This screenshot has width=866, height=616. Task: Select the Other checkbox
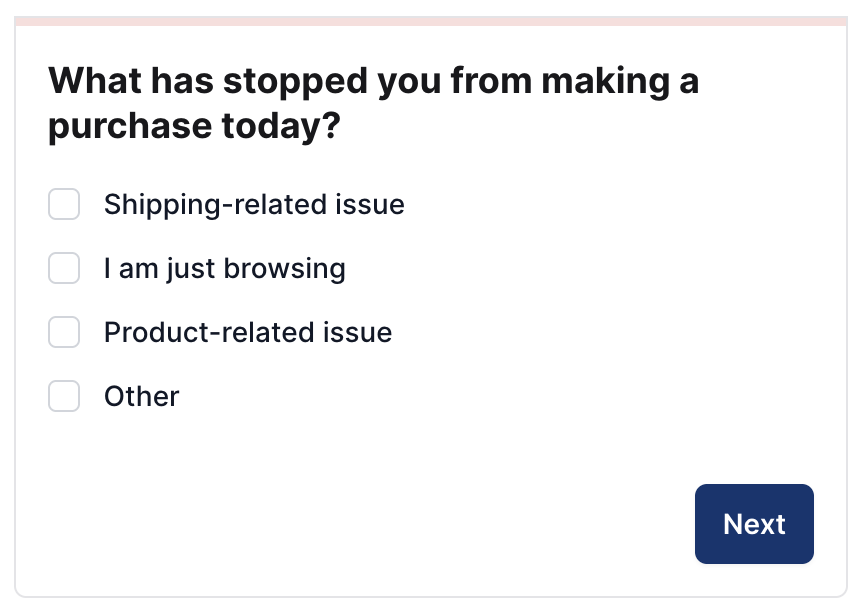click(x=64, y=396)
